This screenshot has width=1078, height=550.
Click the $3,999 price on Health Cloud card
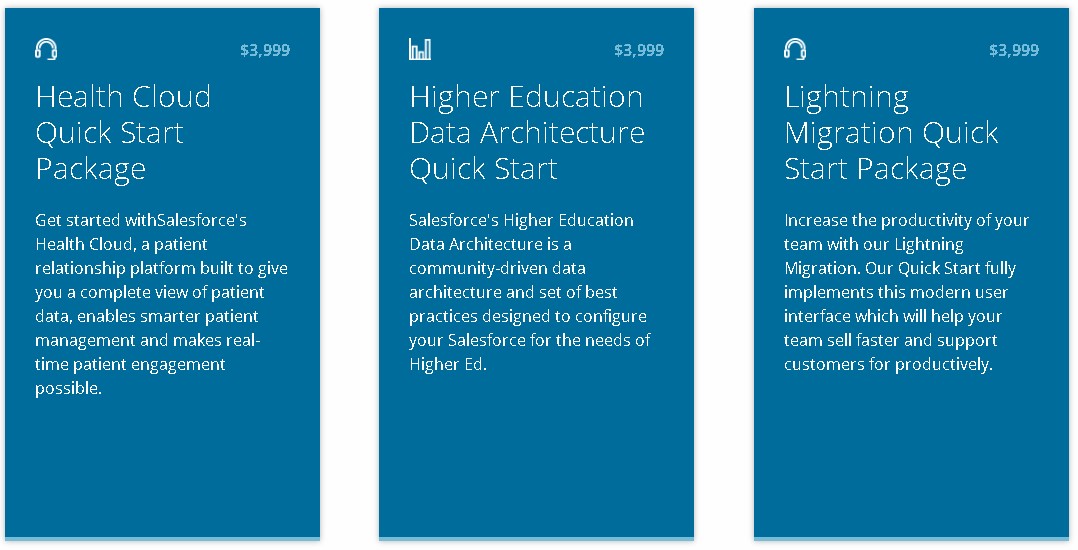[265, 50]
